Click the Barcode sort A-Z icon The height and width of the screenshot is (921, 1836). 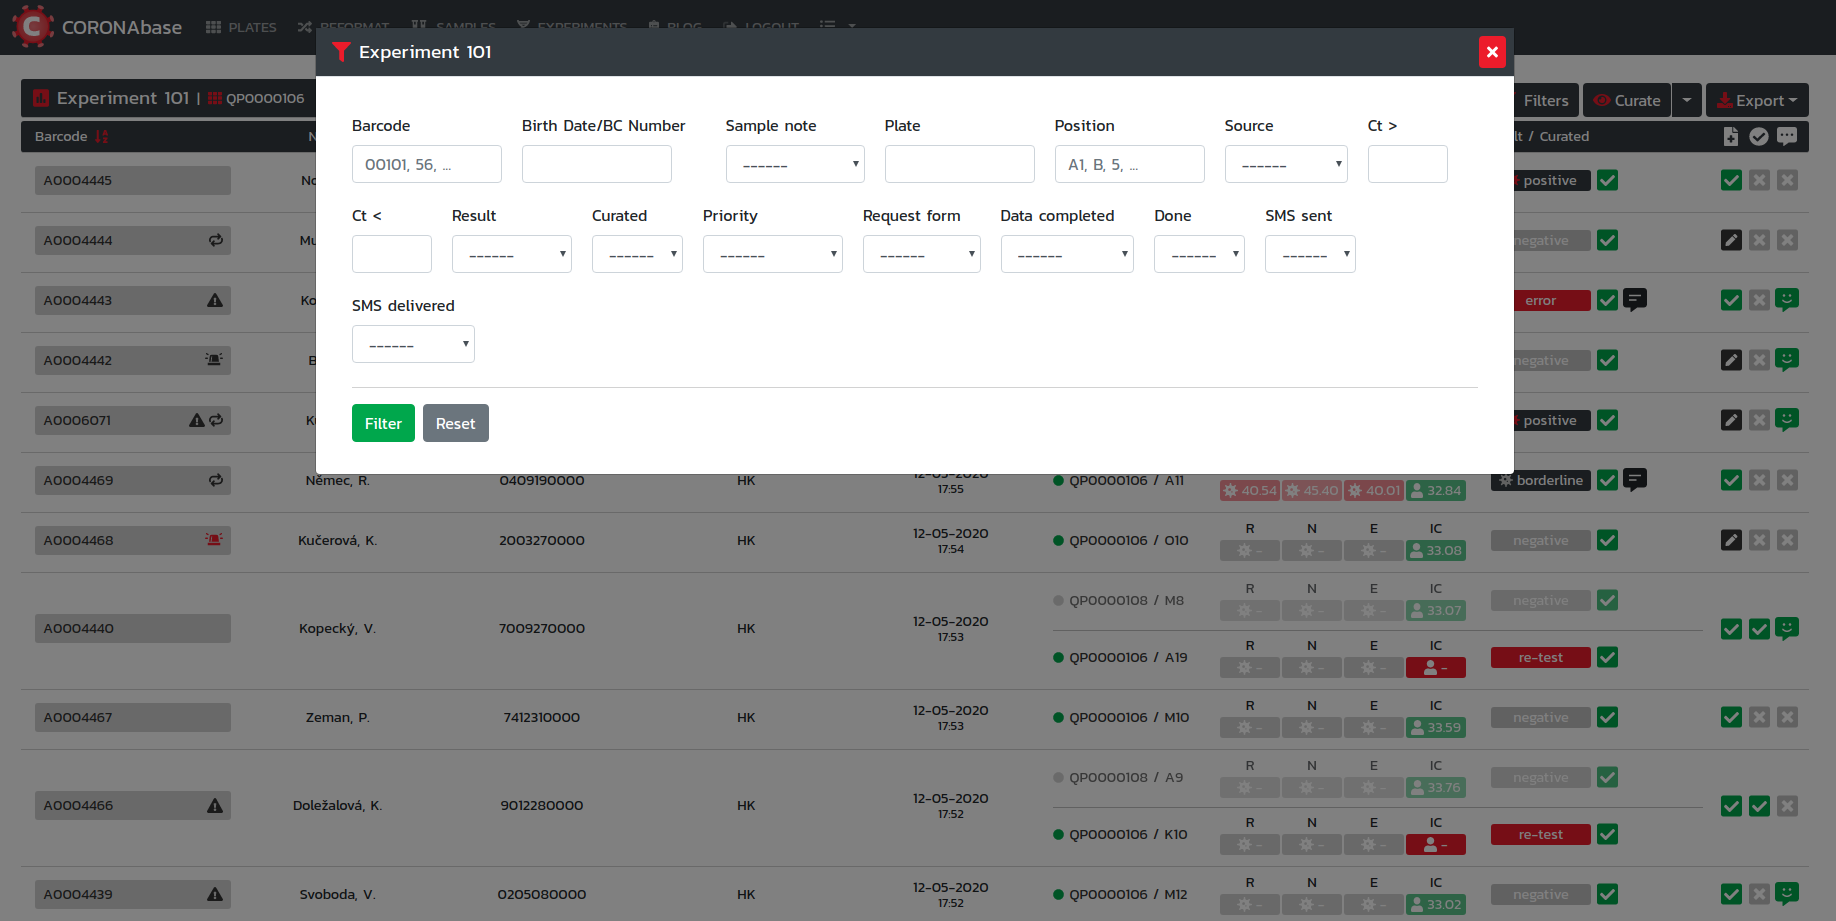click(x=101, y=137)
